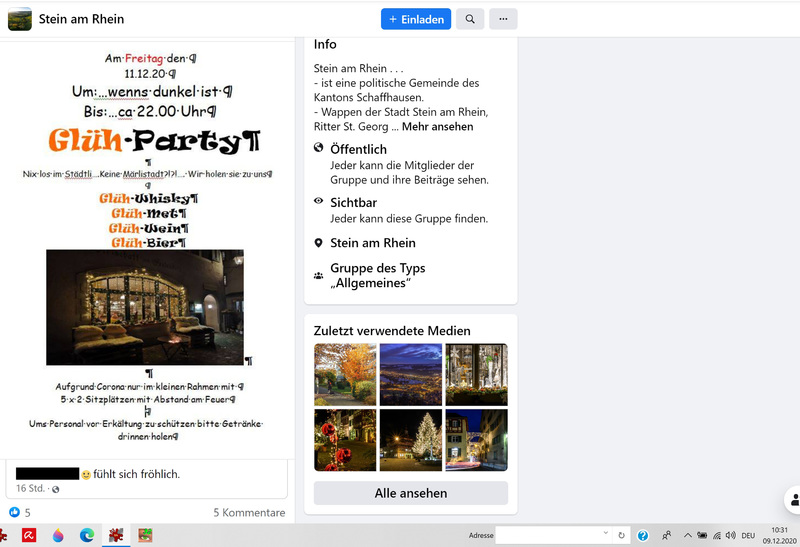The height and width of the screenshot is (547, 800).
Task: Click the globe icon next to Öffentlich
Action: (319, 148)
